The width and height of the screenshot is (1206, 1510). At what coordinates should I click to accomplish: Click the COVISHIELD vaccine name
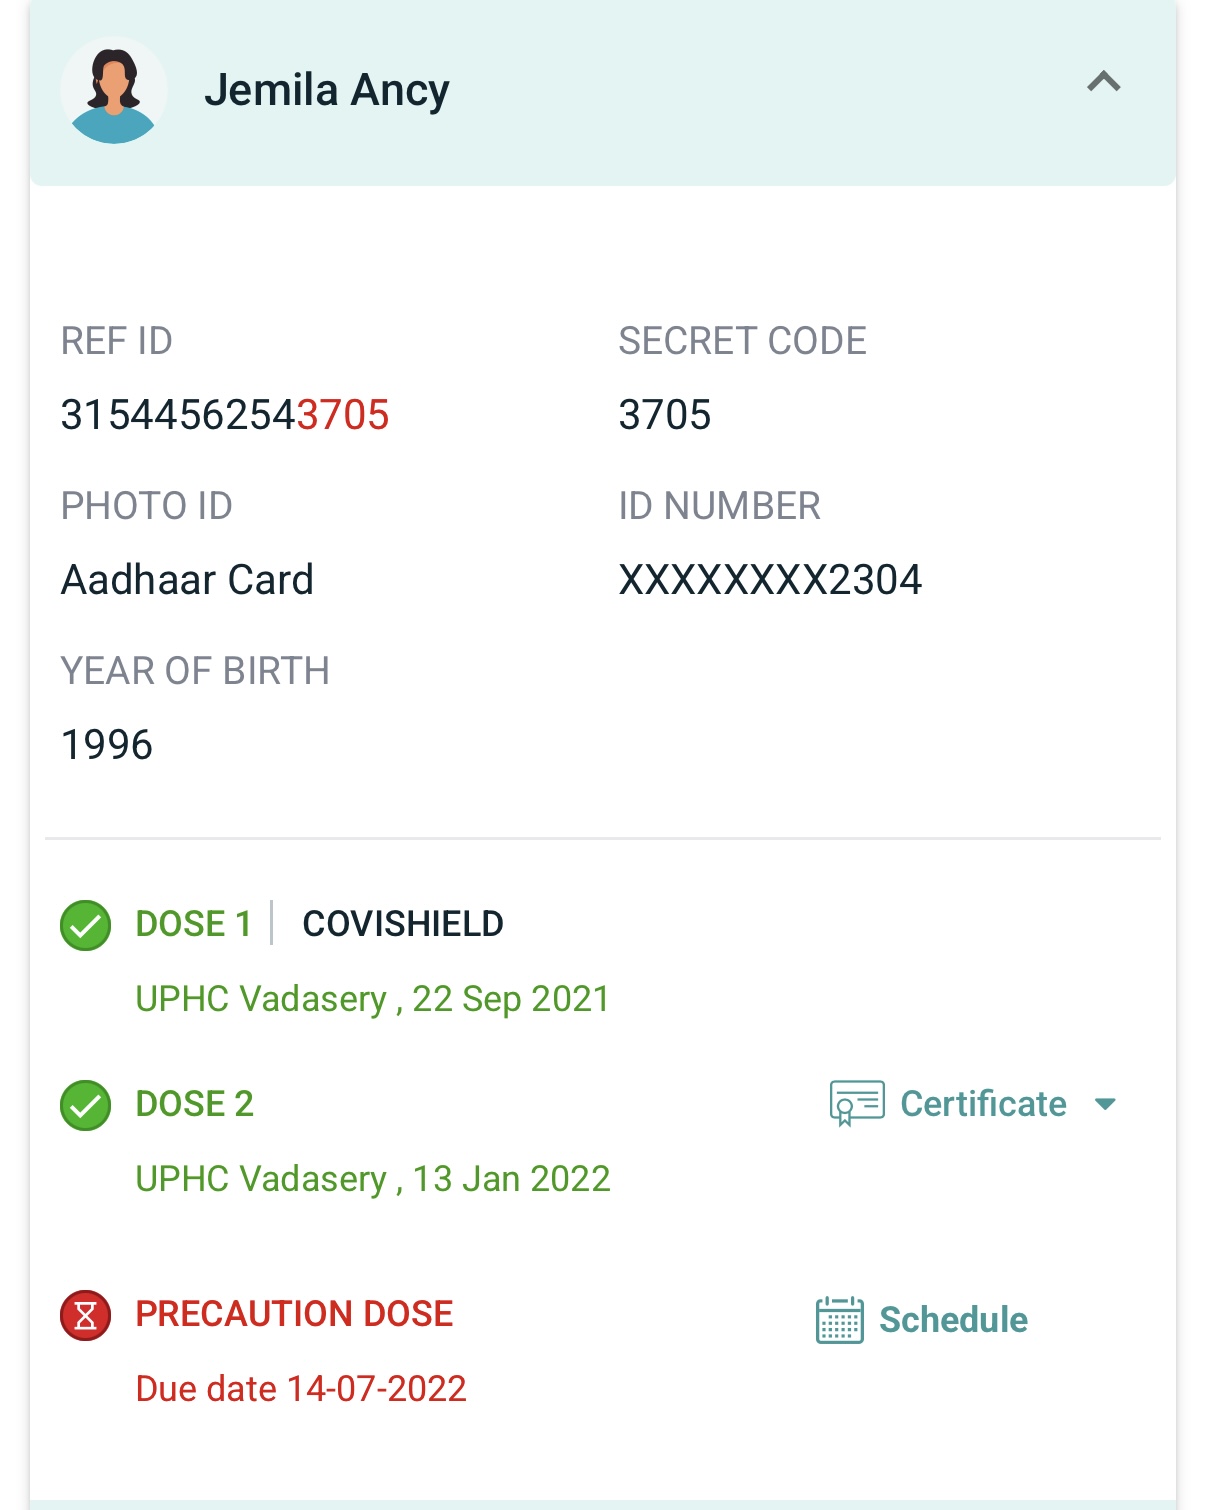[403, 924]
